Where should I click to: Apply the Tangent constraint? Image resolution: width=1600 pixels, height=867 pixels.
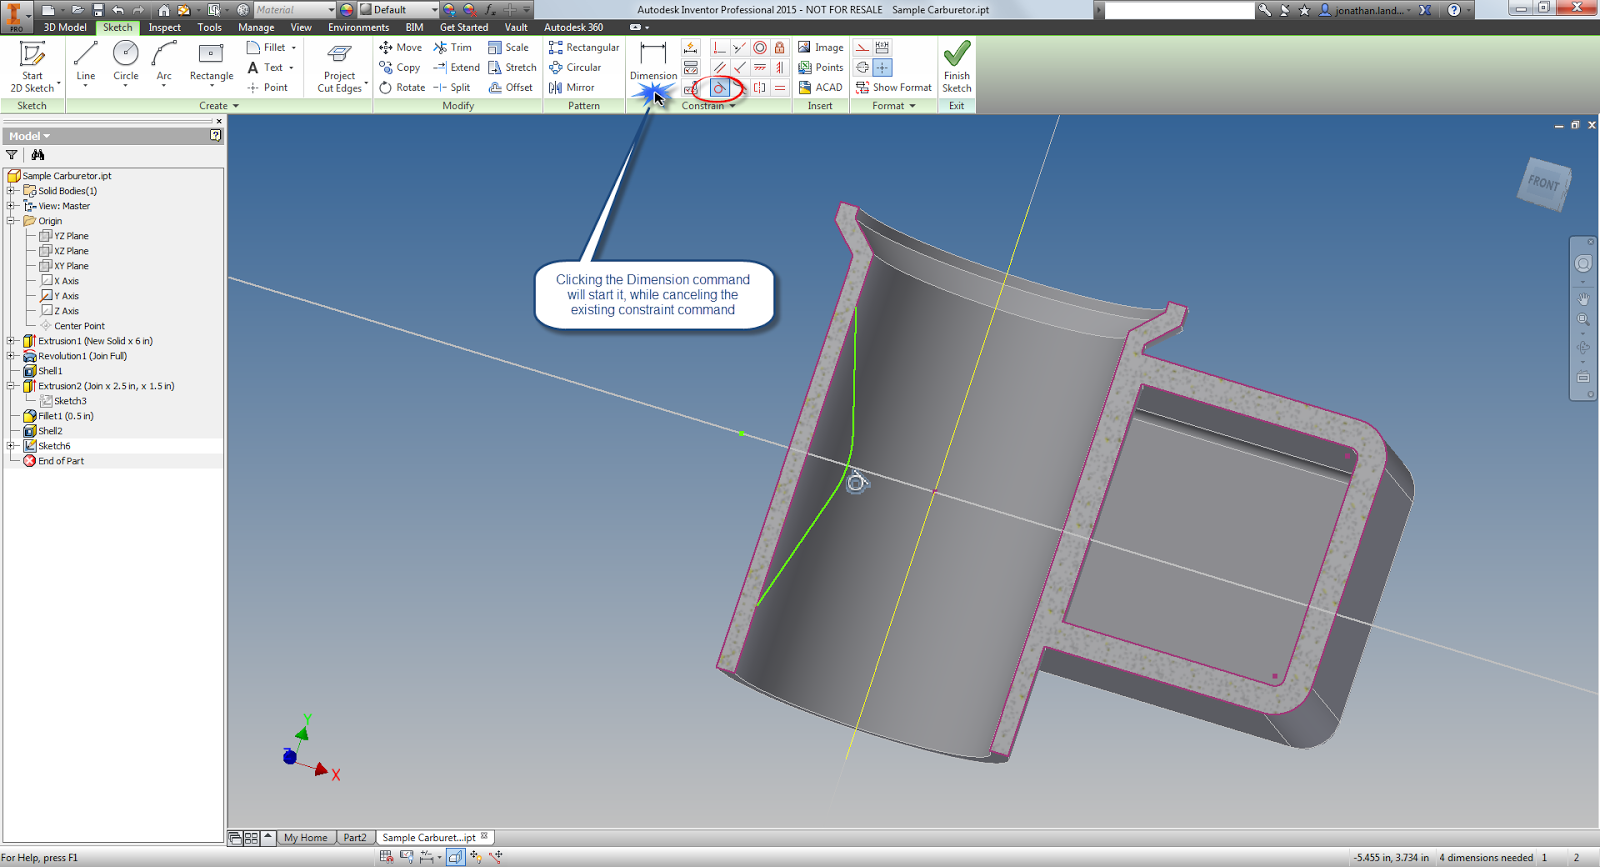click(720, 87)
